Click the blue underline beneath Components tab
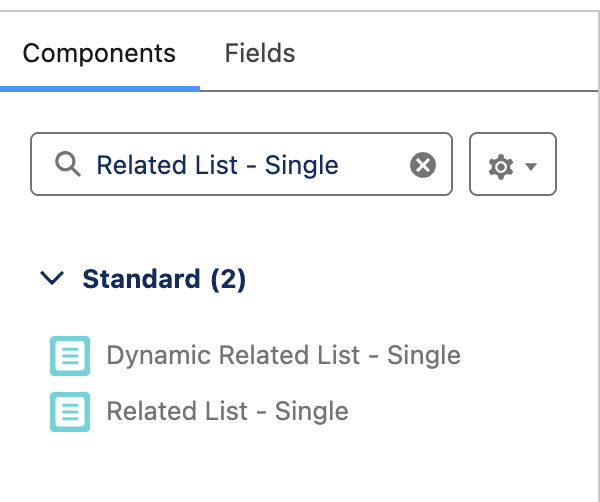Image resolution: width=600 pixels, height=502 pixels. click(x=99, y=88)
